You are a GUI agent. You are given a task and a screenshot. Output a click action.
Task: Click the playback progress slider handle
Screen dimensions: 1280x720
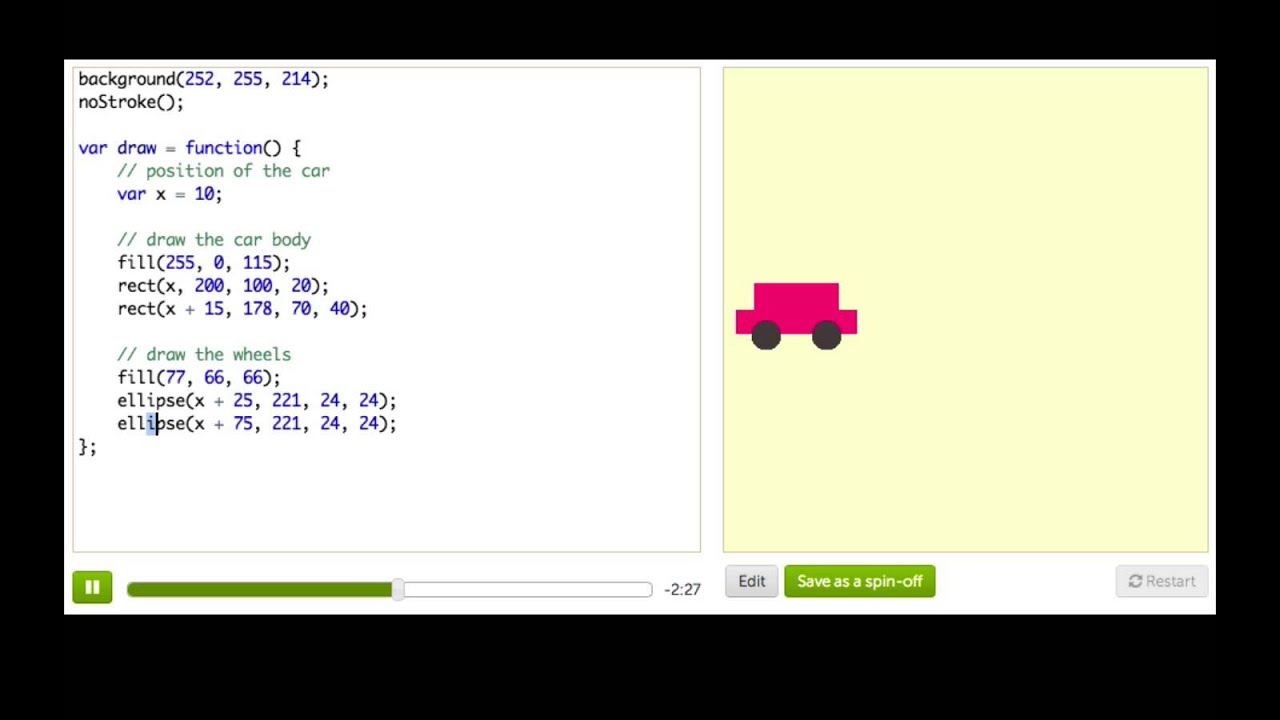(398, 590)
